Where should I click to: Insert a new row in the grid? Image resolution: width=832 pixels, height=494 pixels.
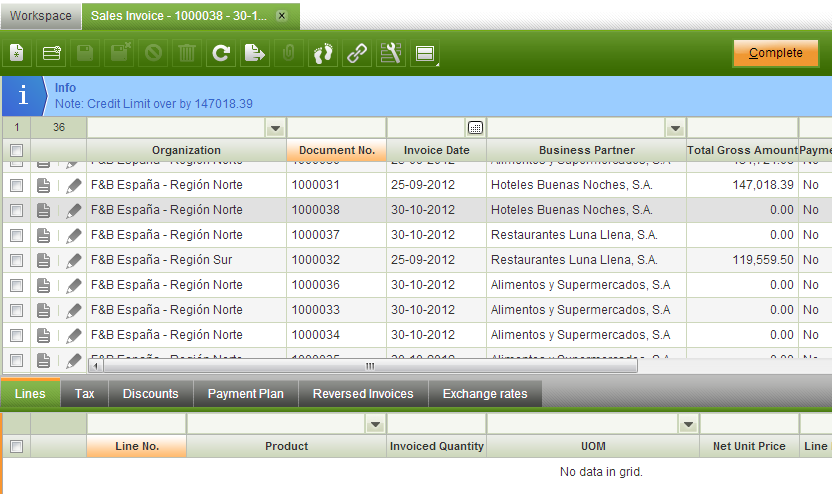pyautogui.click(x=51, y=53)
